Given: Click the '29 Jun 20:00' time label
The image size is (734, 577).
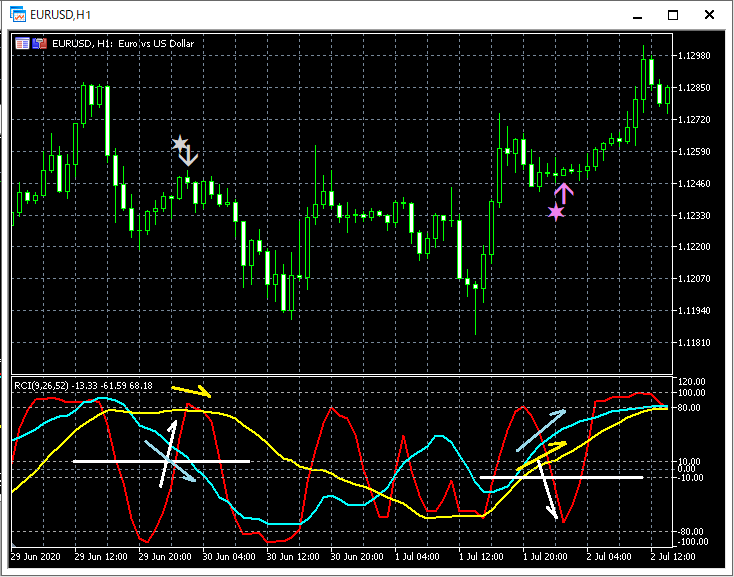Looking at the screenshot, I should [x=165, y=556].
